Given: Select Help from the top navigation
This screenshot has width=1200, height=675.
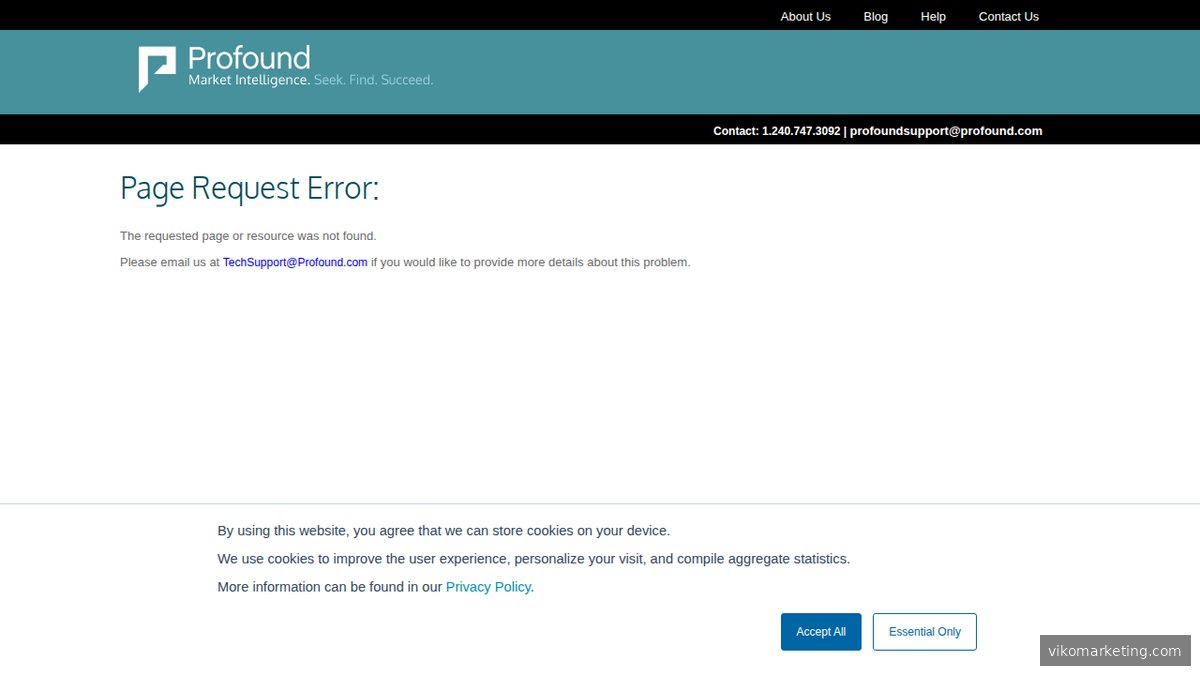Looking at the screenshot, I should point(933,16).
